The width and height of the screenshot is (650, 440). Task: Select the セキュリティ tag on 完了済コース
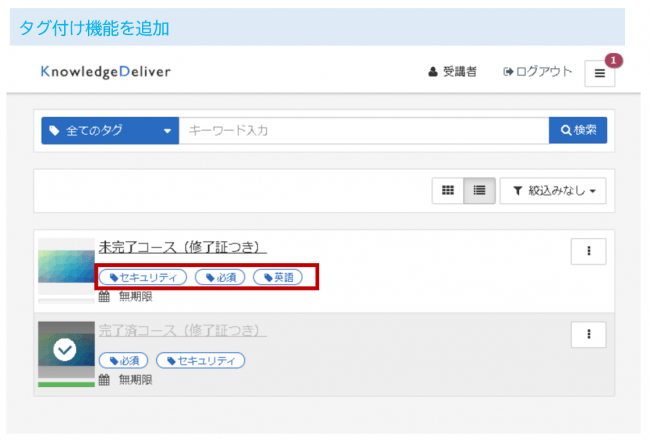(x=200, y=360)
